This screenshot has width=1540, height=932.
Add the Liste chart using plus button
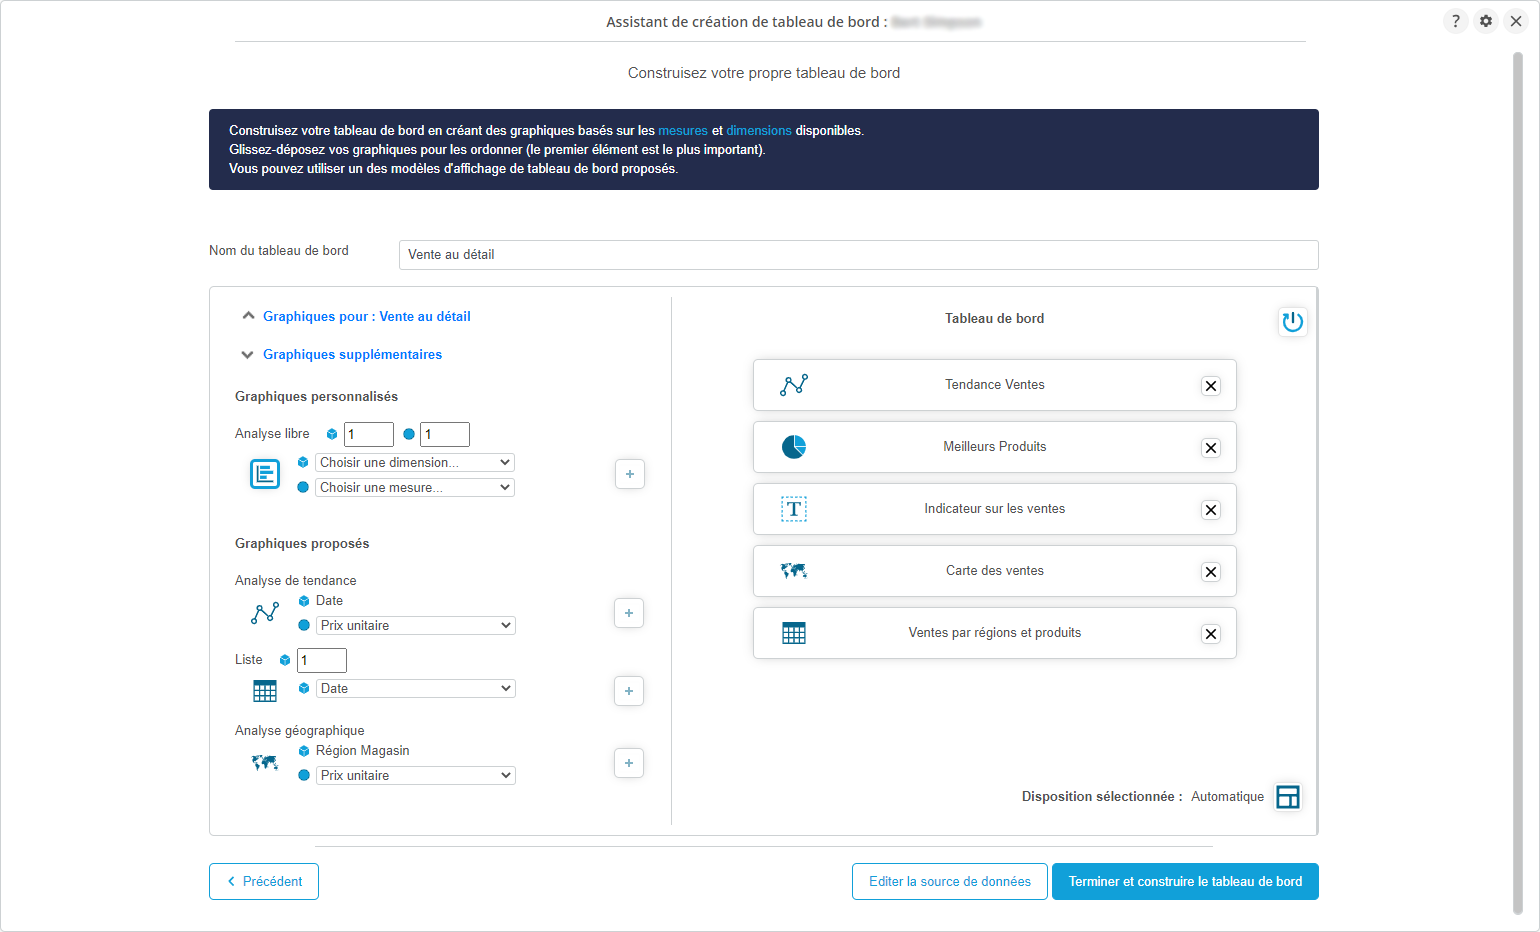[629, 691]
